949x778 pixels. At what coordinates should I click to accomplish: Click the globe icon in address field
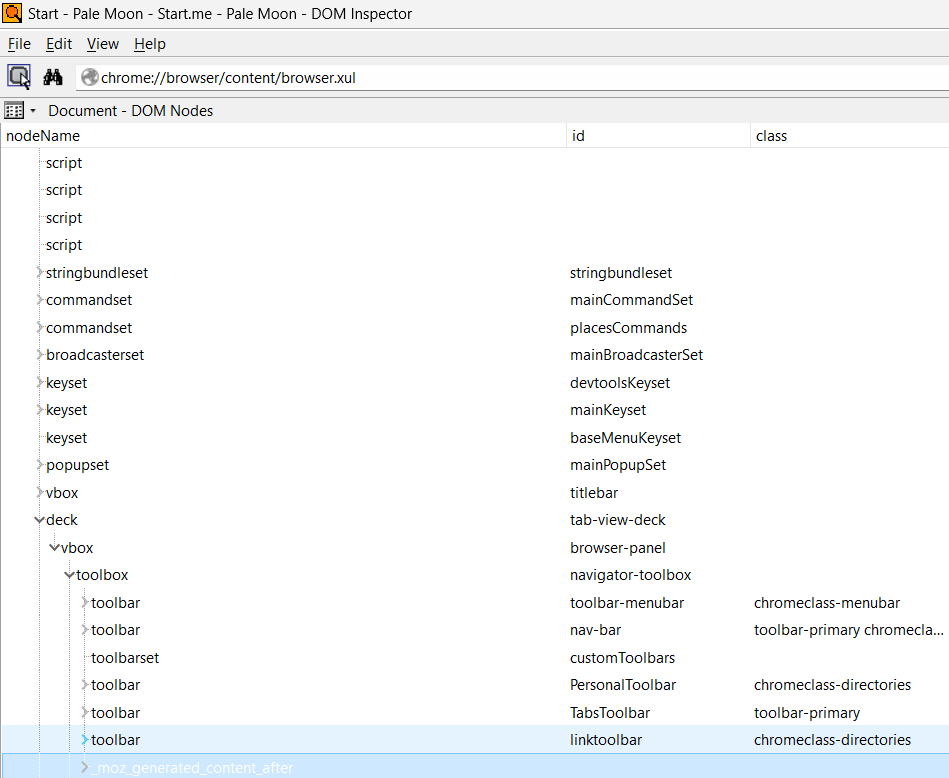click(x=89, y=78)
